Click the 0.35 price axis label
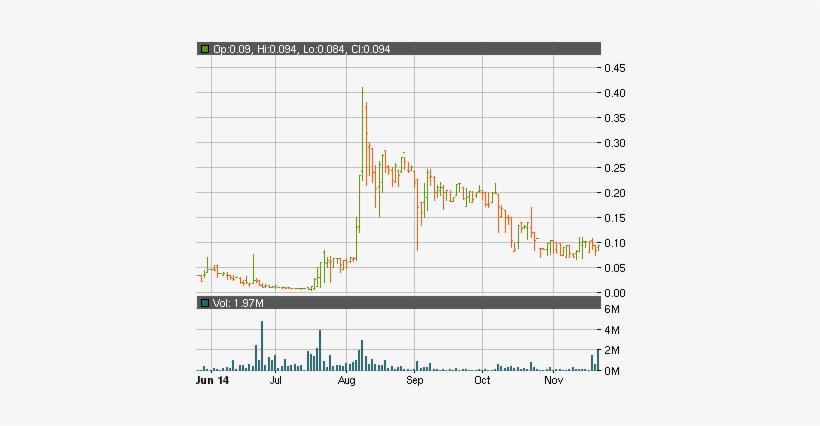 tap(614, 118)
